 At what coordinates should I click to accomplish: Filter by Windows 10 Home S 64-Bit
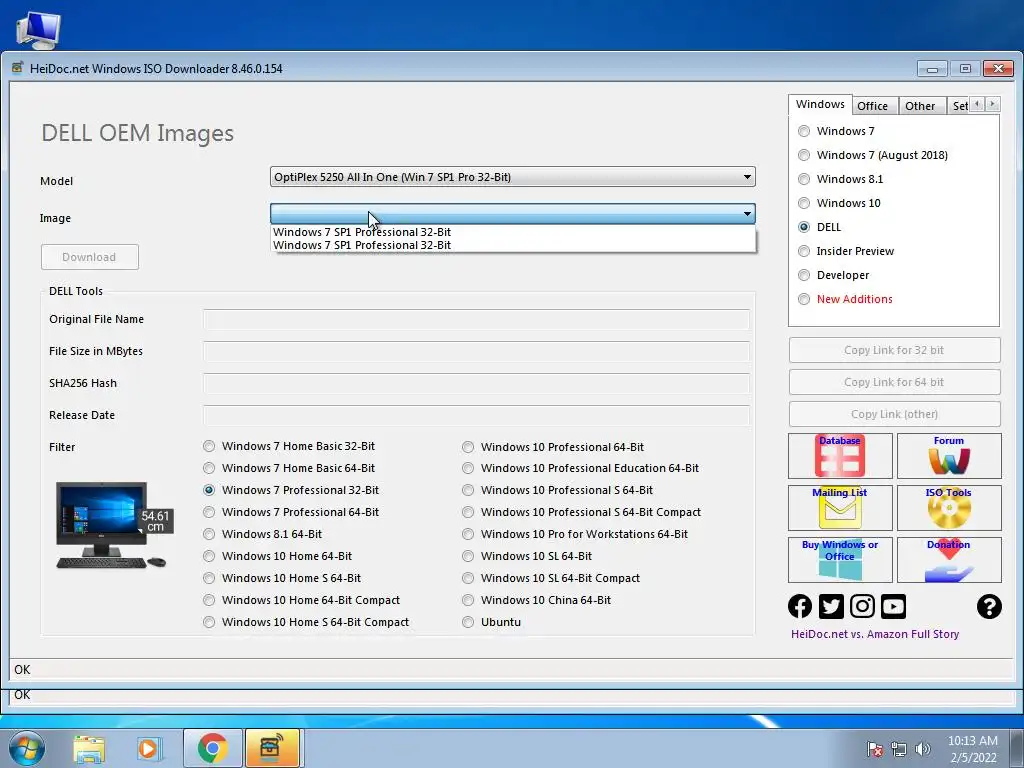[x=282, y=579]
